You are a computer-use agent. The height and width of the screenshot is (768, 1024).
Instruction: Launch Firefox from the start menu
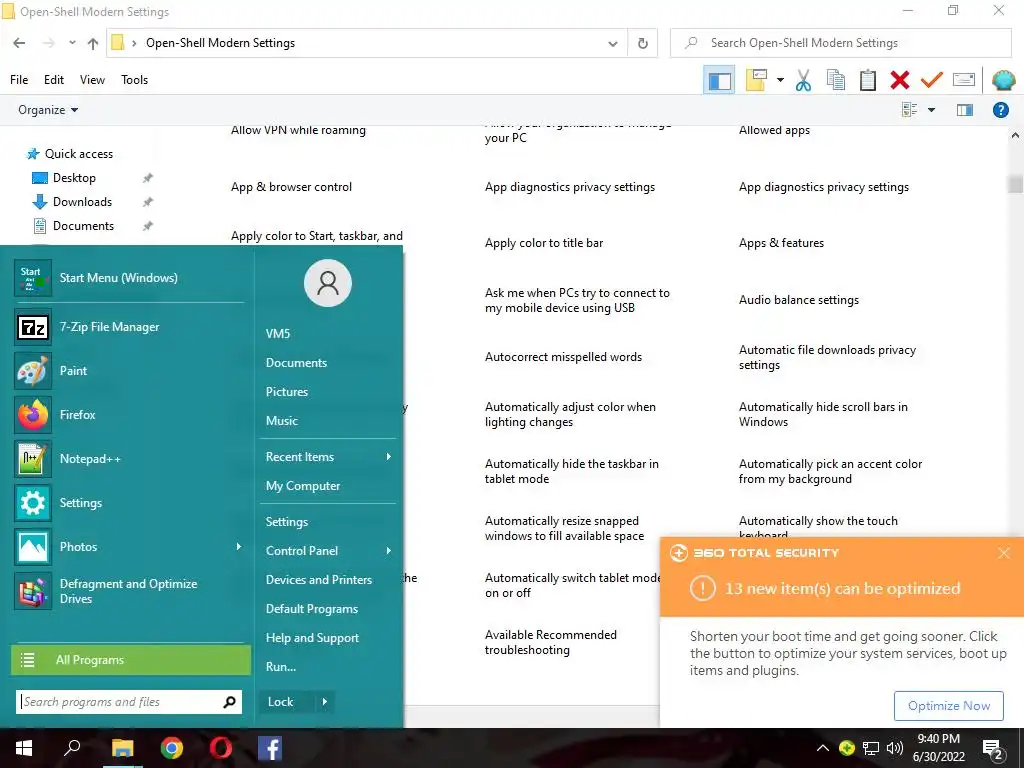point(129,415)
